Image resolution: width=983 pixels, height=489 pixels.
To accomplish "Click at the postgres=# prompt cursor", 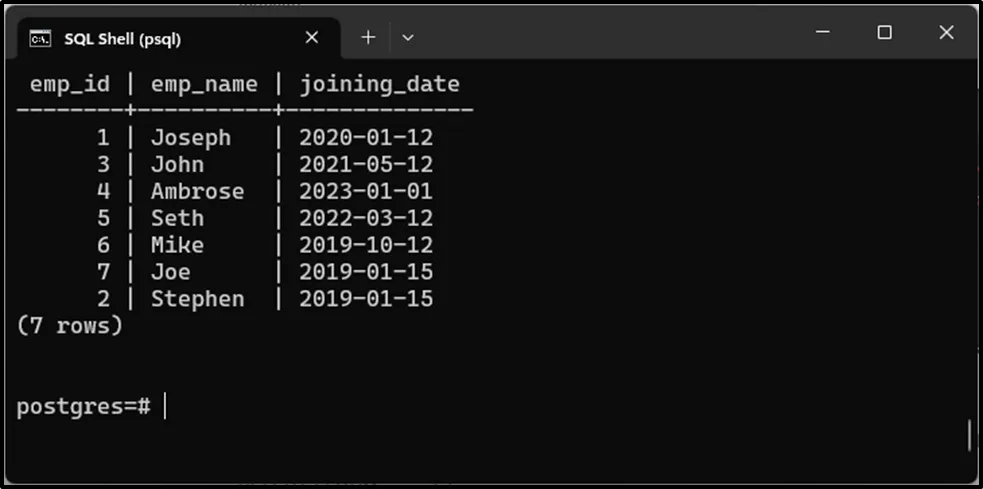I will (164, 406).
